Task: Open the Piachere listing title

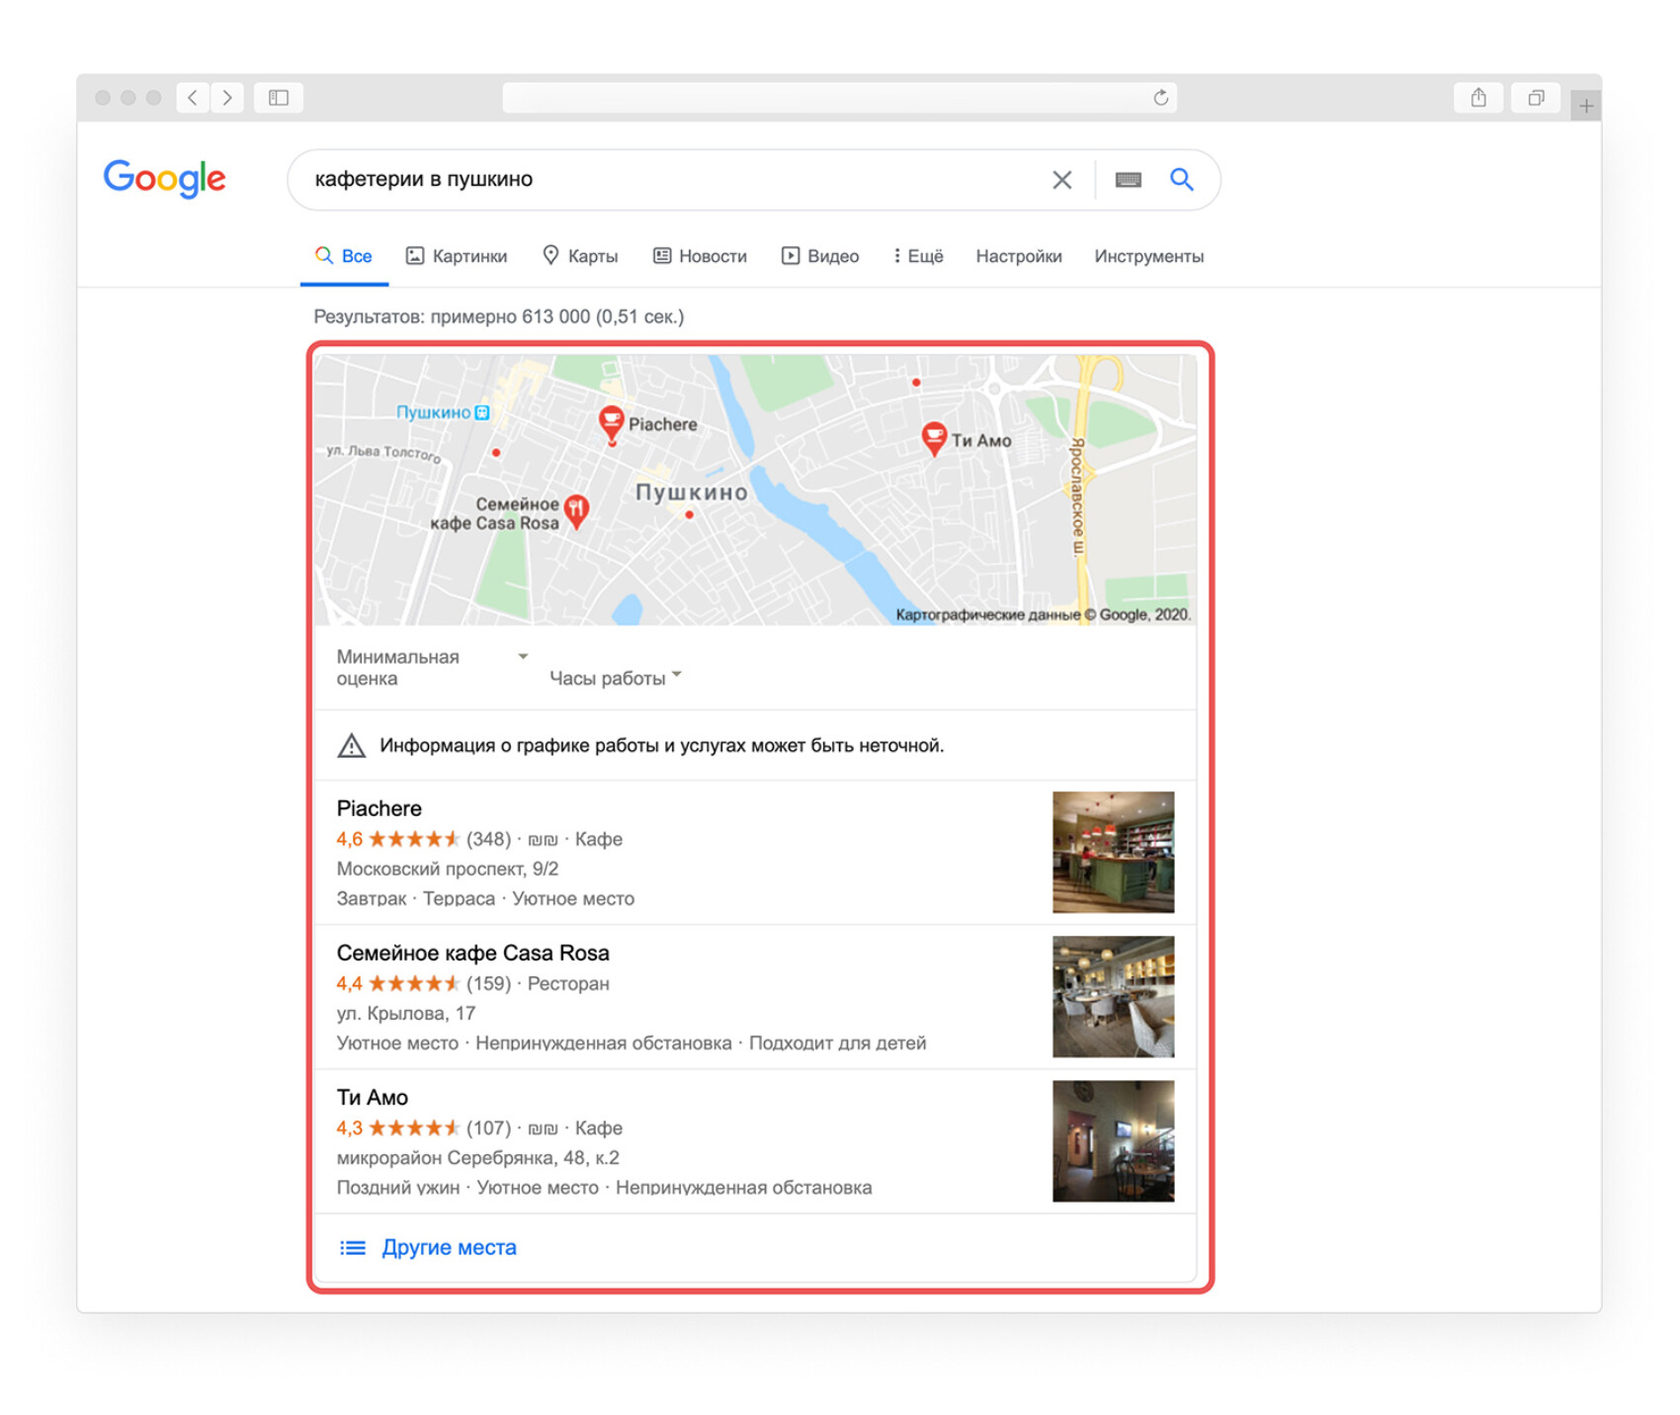Action: pos(379,808)
